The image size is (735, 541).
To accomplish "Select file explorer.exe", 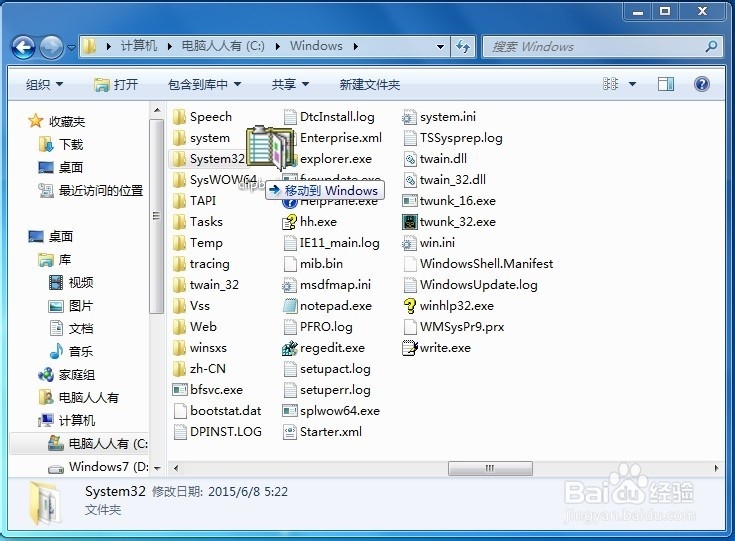I will point(336,159).
